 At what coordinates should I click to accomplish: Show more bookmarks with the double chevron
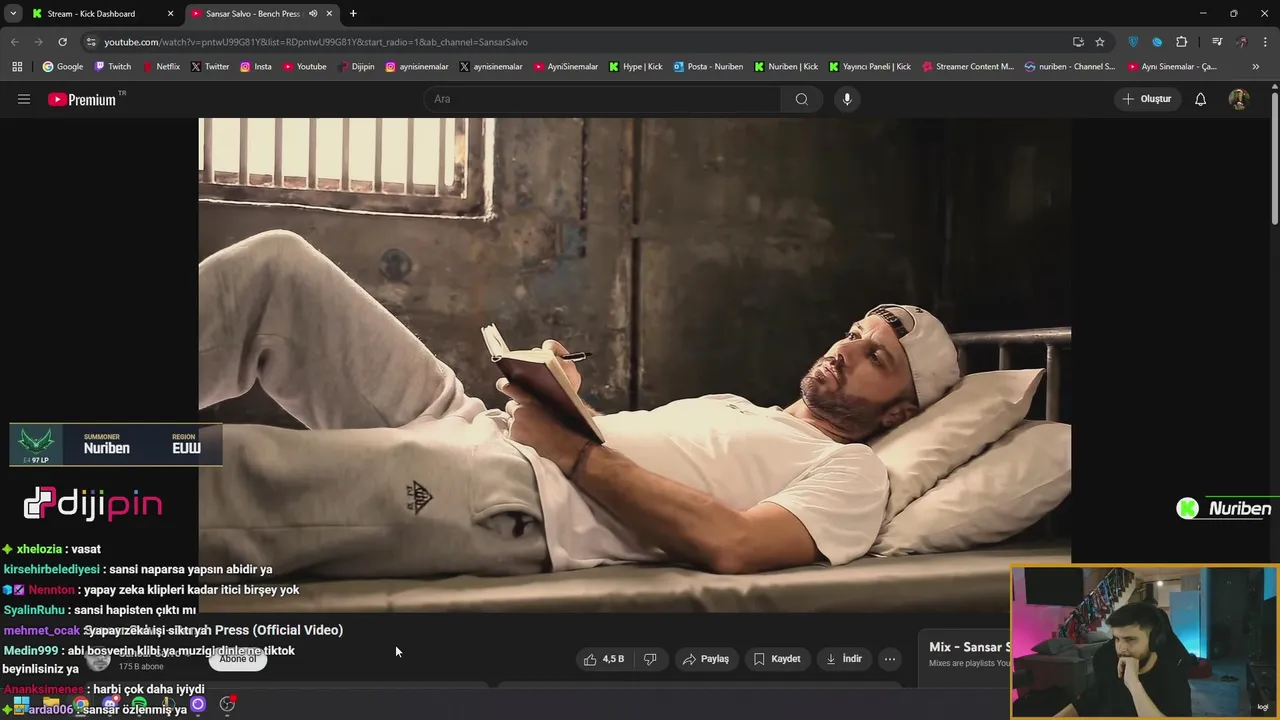click(x=1256, y=67)
